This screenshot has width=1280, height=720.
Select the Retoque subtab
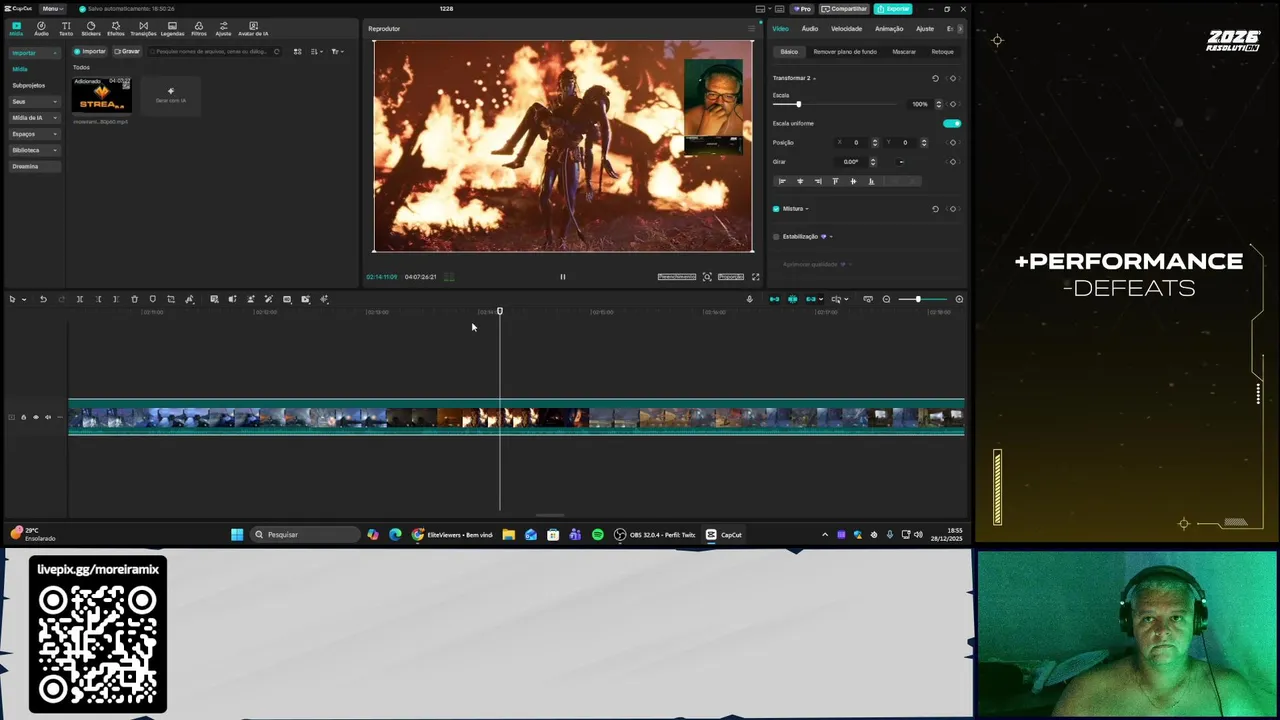942,52
